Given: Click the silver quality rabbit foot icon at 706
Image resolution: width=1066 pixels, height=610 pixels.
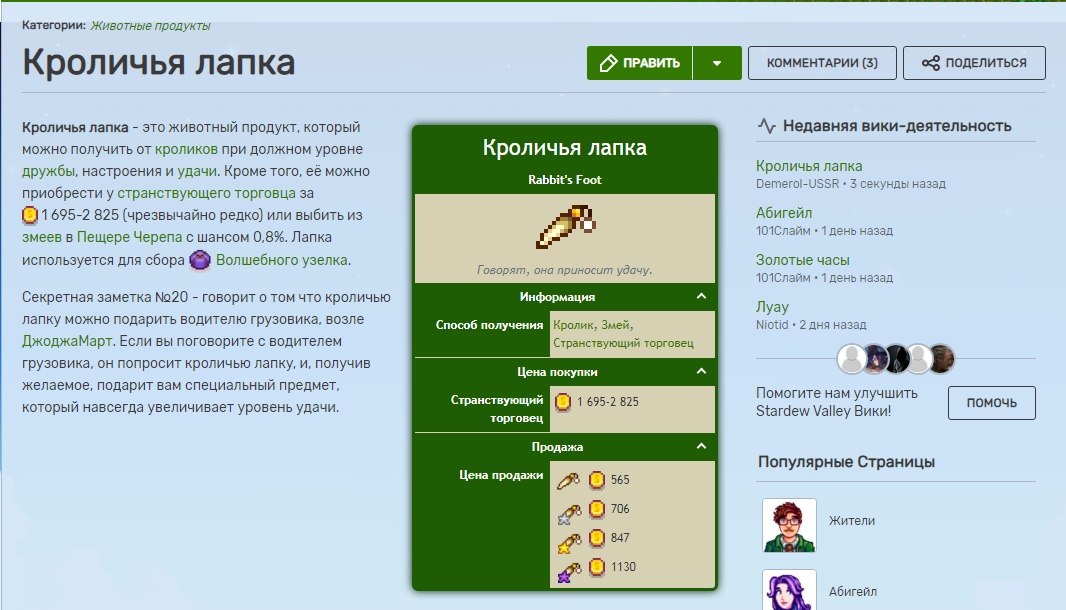Looking at the screenshot, I should click(x=568, y=513).
